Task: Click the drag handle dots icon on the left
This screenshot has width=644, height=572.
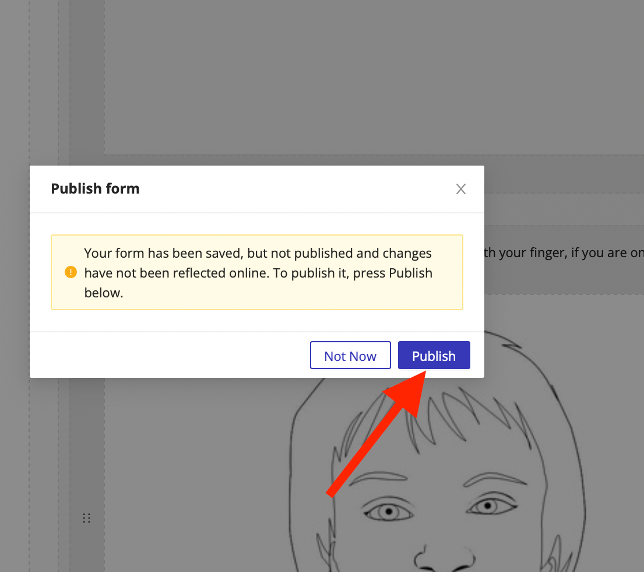Action: tap(87, 518)
